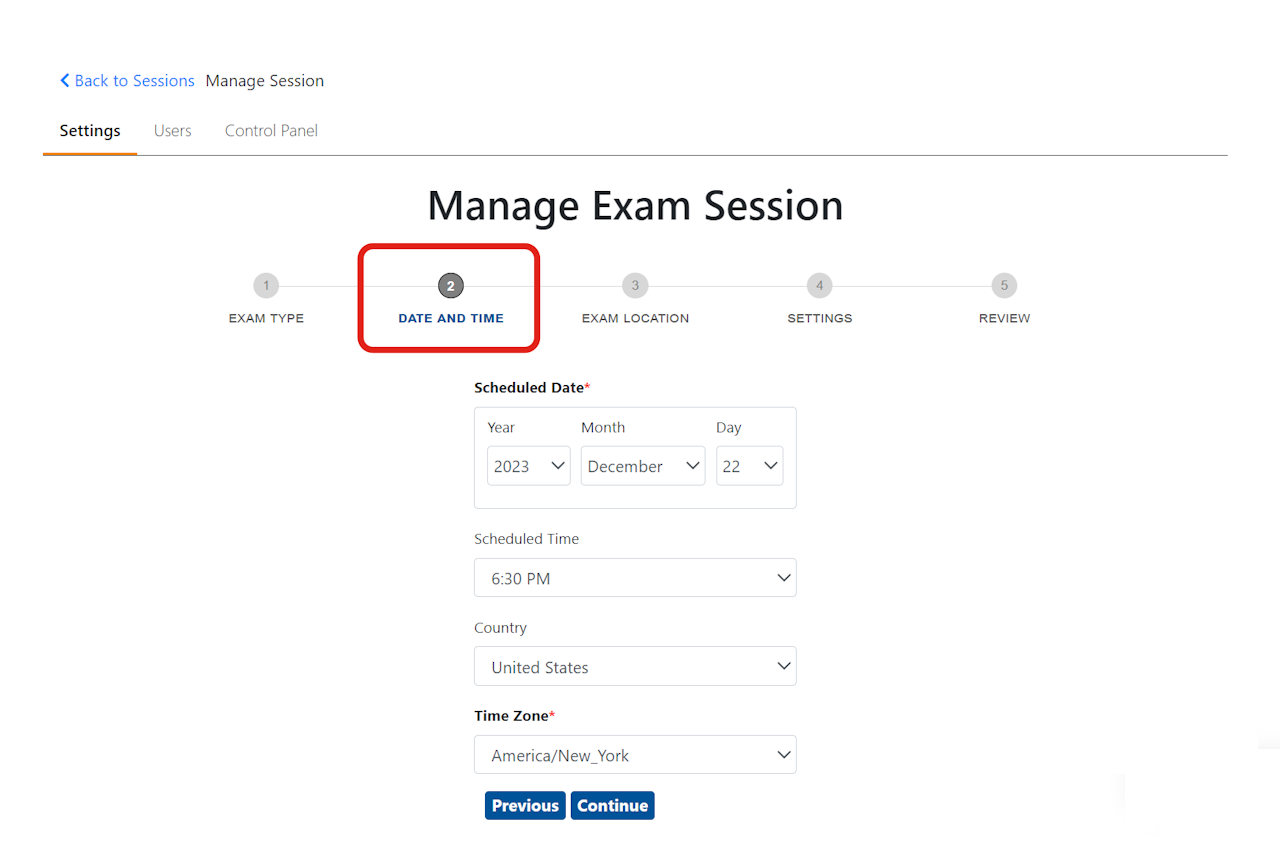Change the Time Zone dropdown selection
This screenshot has height=855, width=1280.
pos(635,755)
